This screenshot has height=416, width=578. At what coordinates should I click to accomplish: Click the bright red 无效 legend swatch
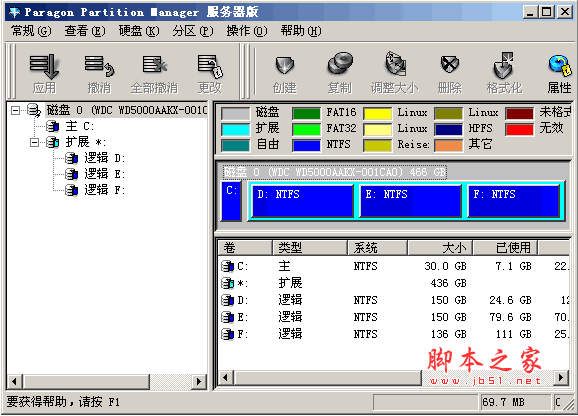[519, 129]
